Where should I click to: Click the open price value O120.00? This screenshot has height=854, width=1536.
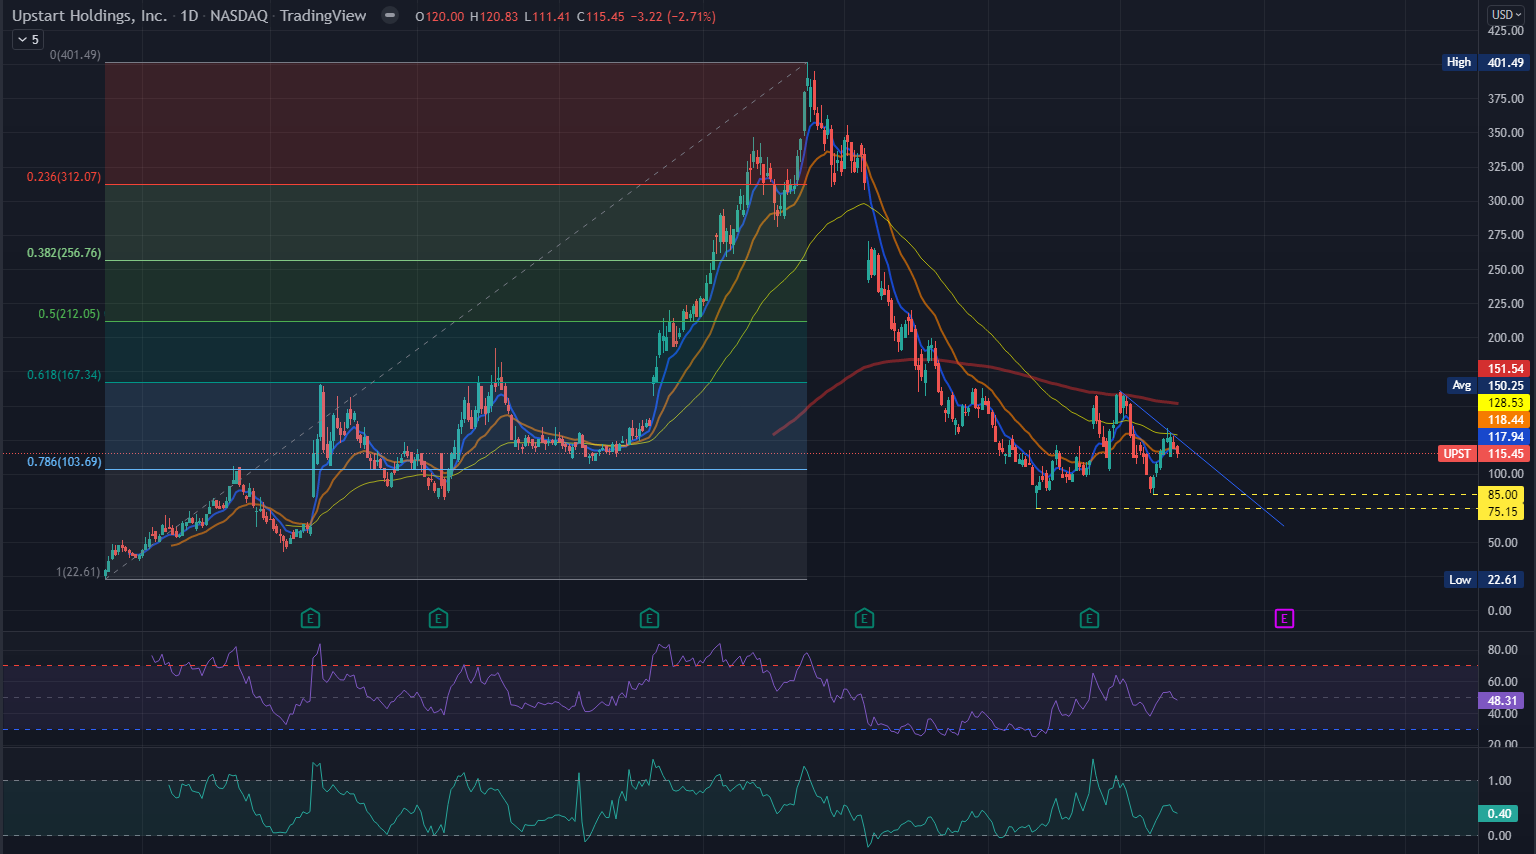440,17
